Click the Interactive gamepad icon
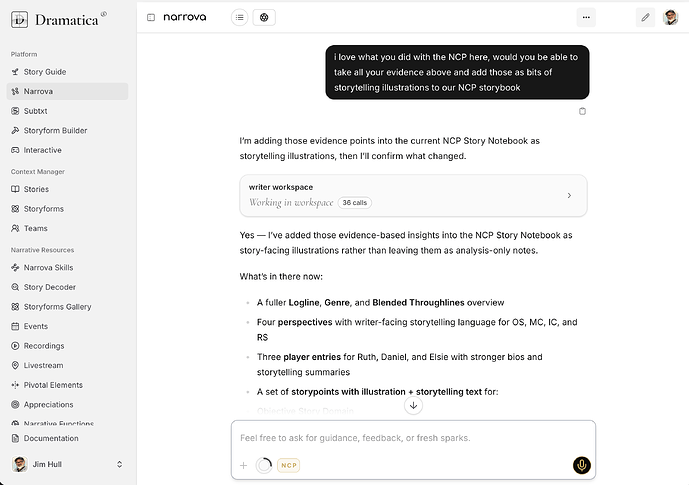The image size is (689, 485). (x=15, y=150)
